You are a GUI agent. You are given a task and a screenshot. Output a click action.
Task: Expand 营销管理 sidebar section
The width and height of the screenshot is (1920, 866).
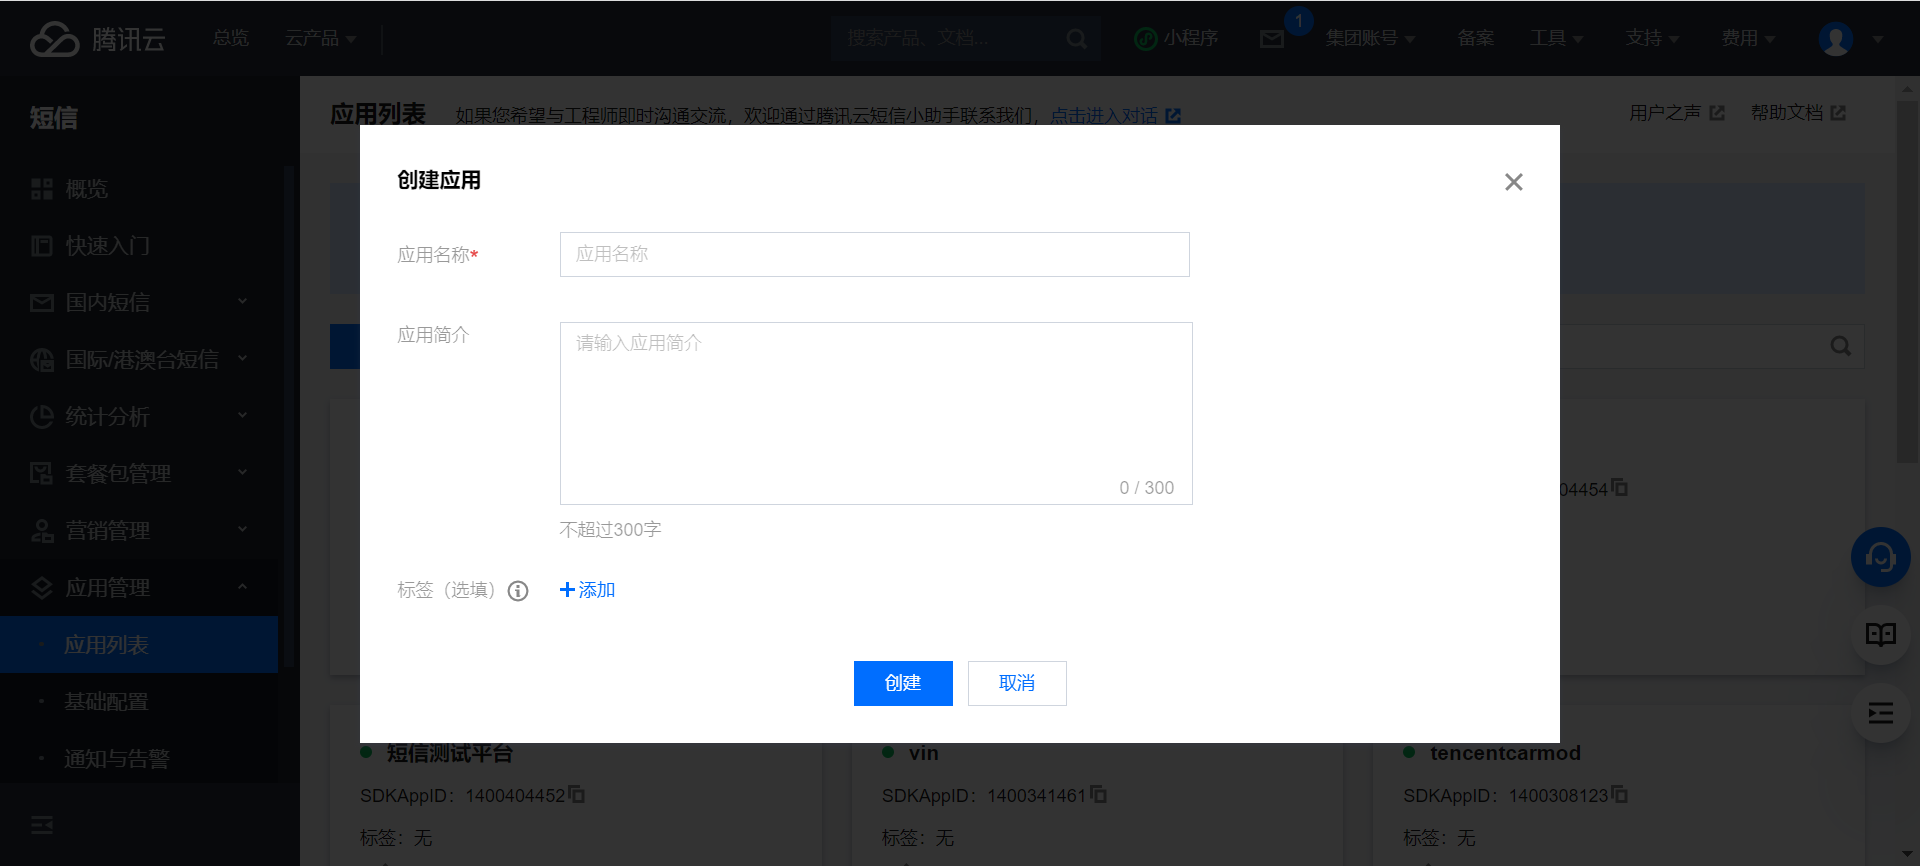pyautogui.click(x=140, y=530)
